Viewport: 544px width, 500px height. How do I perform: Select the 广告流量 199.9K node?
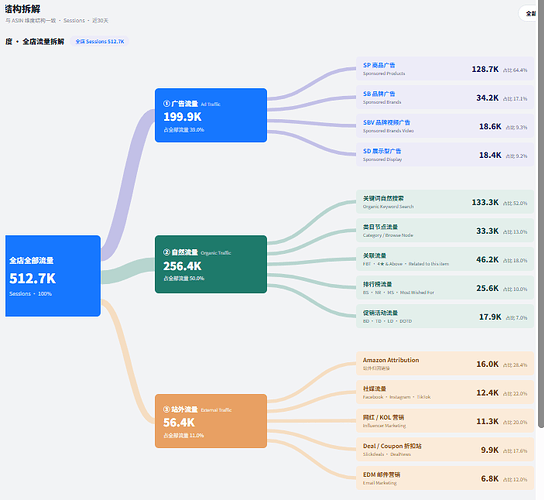click(211, 115)
